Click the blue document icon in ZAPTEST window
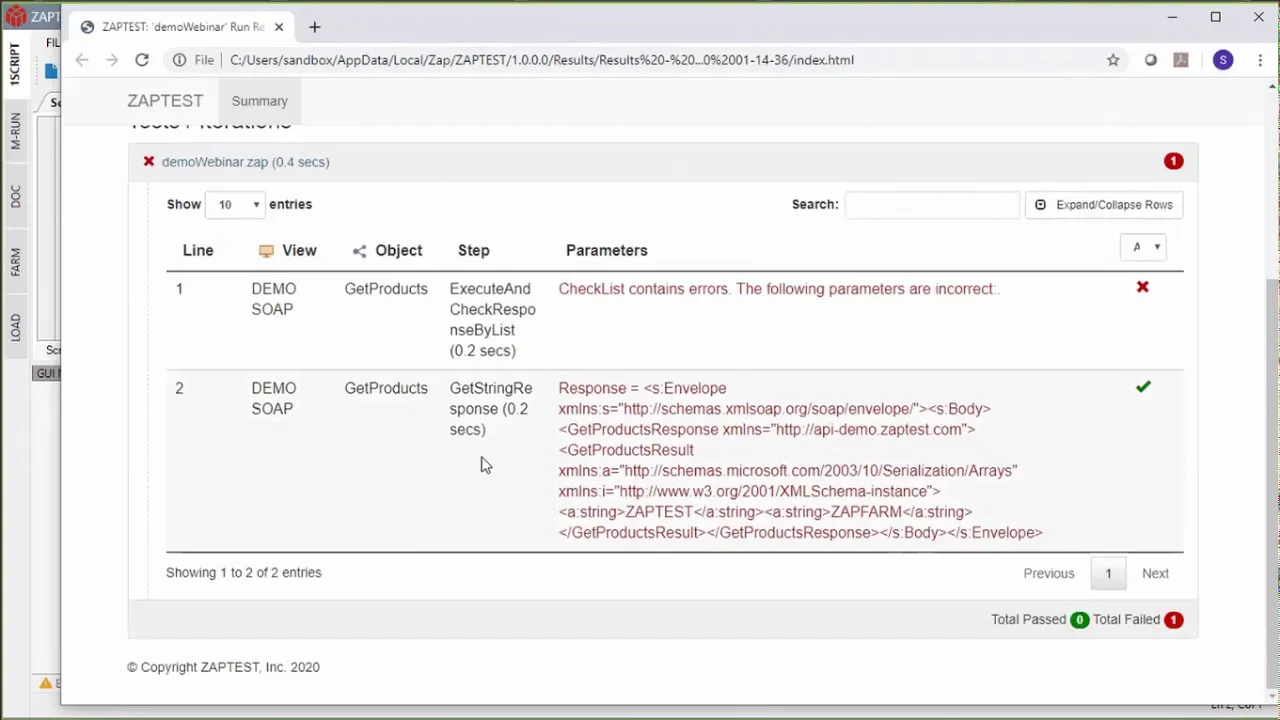Screen dimensions: 1280x720 [51, 72]
